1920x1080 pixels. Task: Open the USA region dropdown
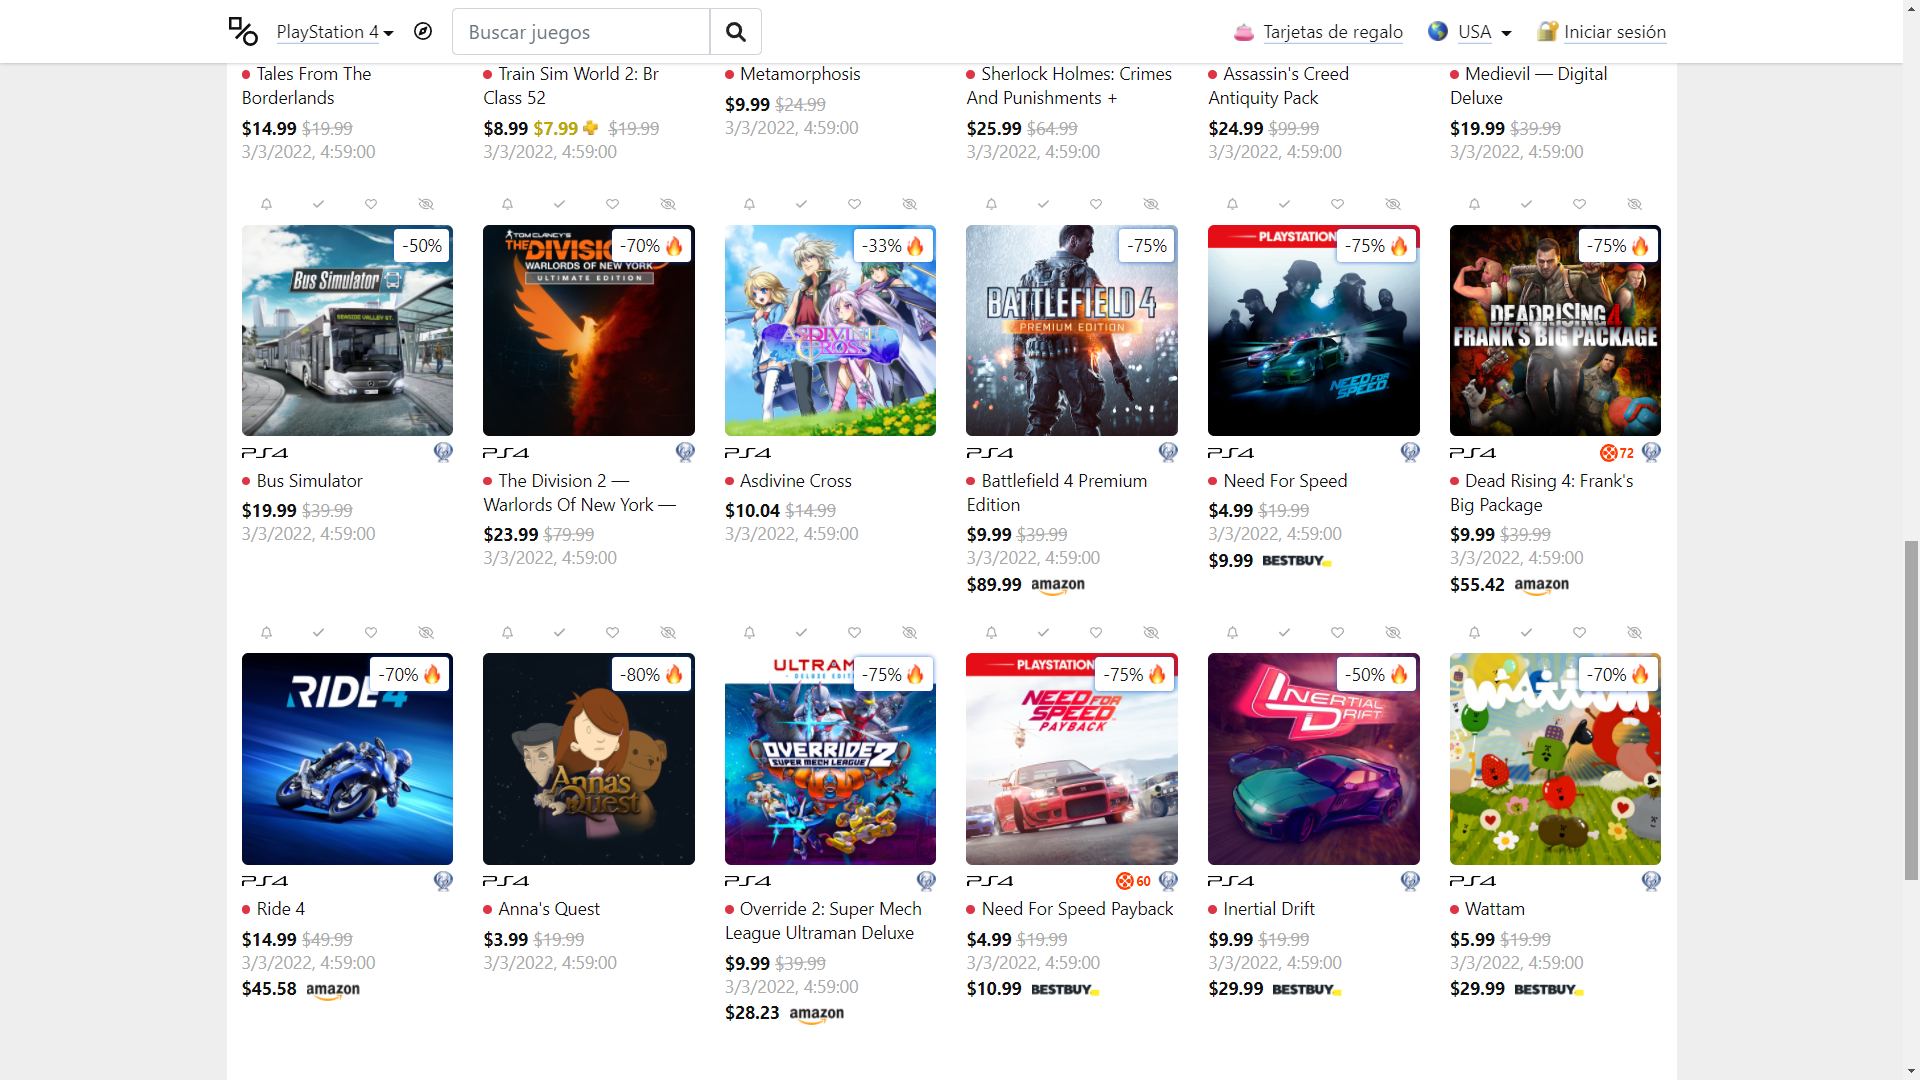click(1484, 32)
